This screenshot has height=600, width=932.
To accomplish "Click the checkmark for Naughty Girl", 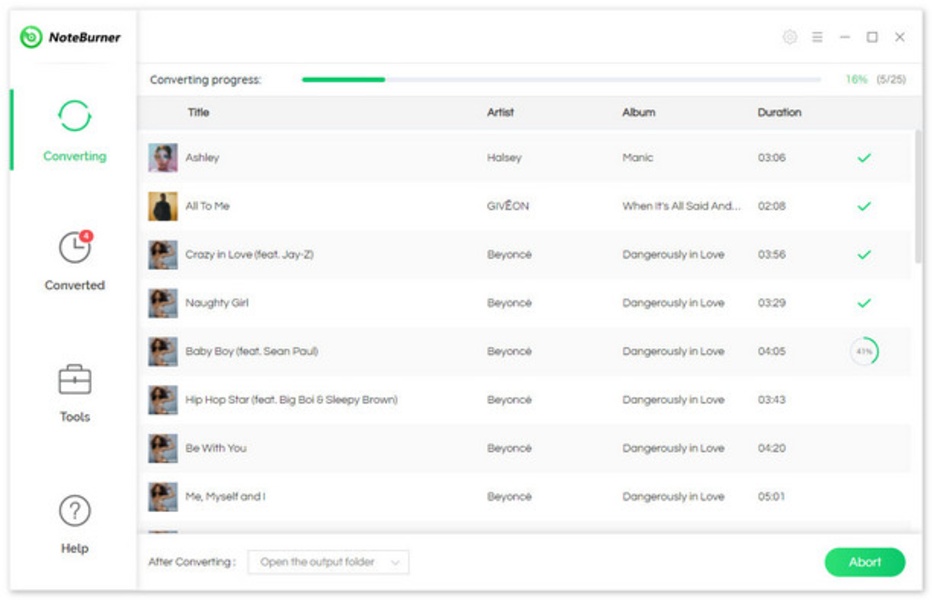I will click(x=864, y=303).
